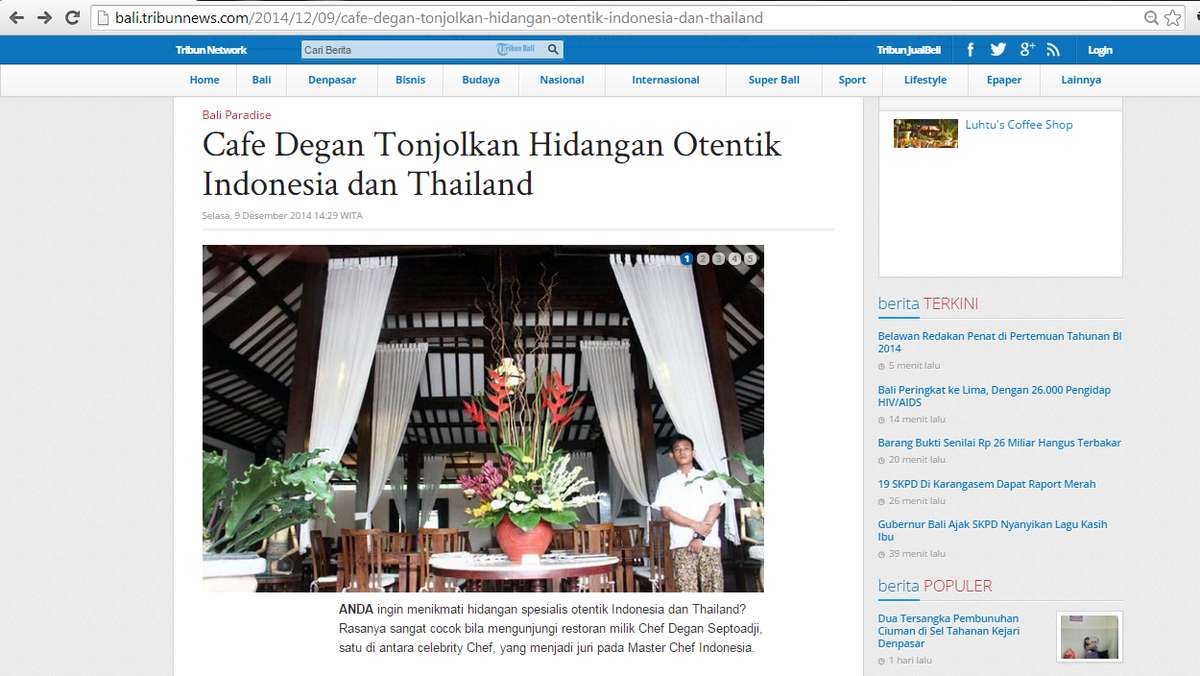Click the '1 hari lalu' timestamp
Image resolution: width=1200 pixels, height=676 pixels.
910,660
